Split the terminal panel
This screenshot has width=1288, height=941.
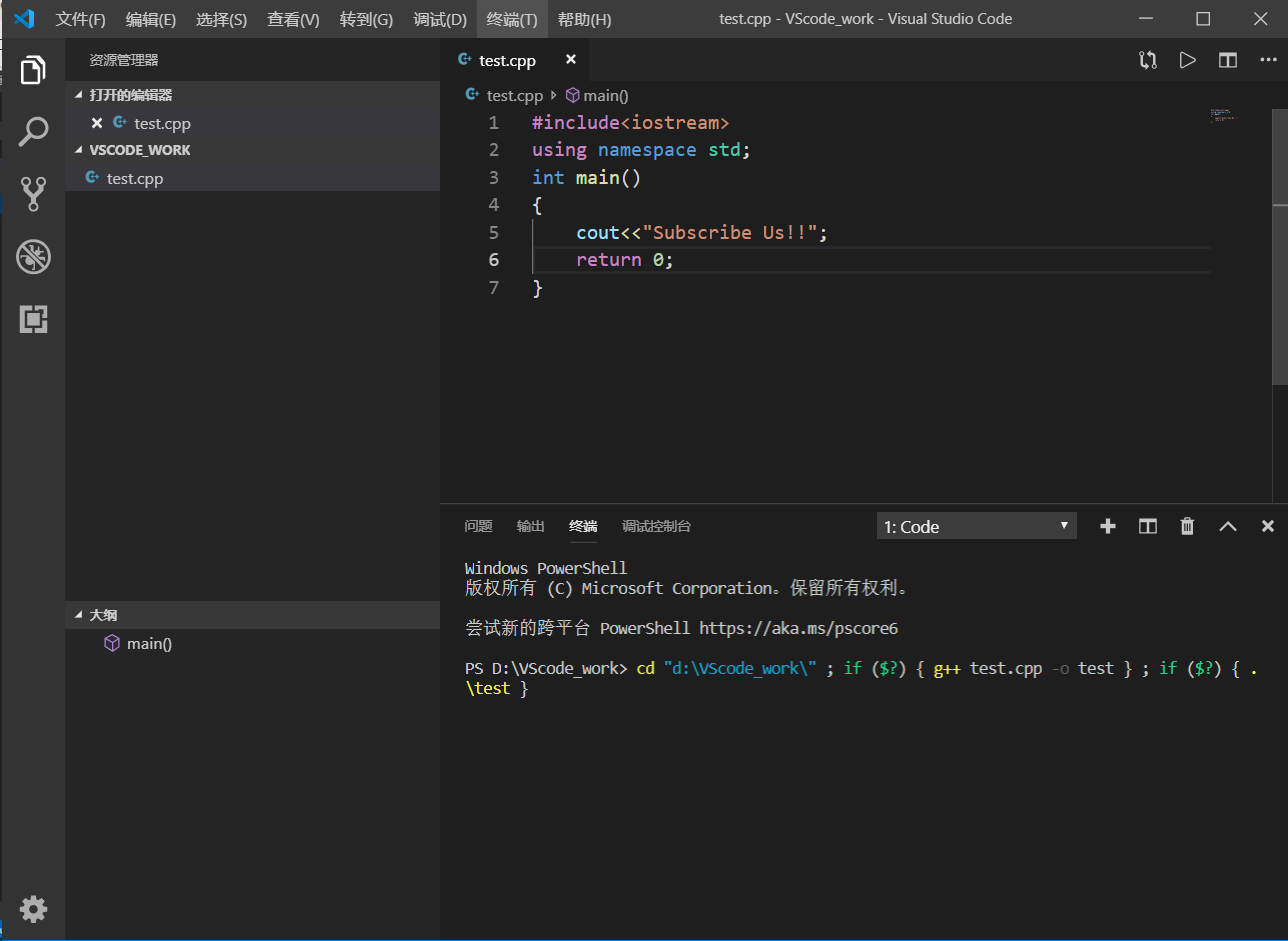[x=1148, y=526]
